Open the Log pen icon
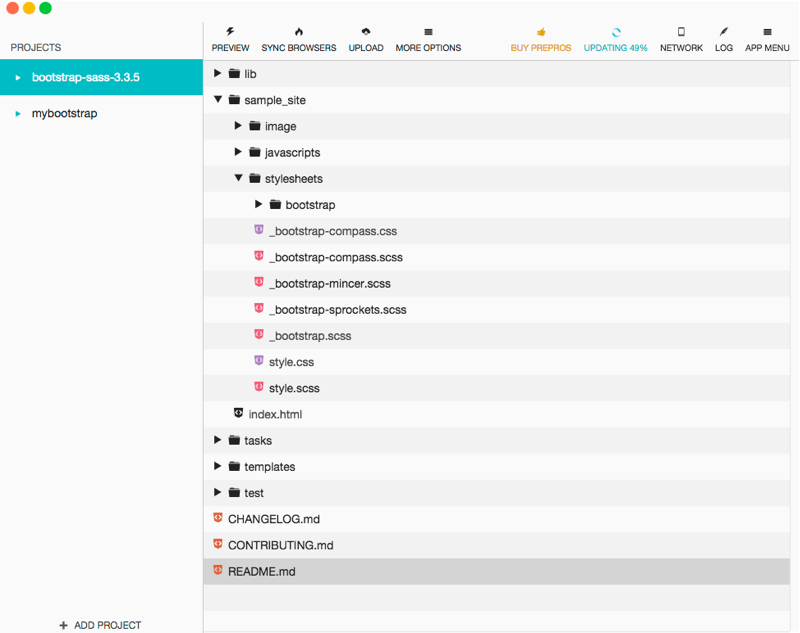This screenshot has height=633, width=800. (x=723, y=32)
